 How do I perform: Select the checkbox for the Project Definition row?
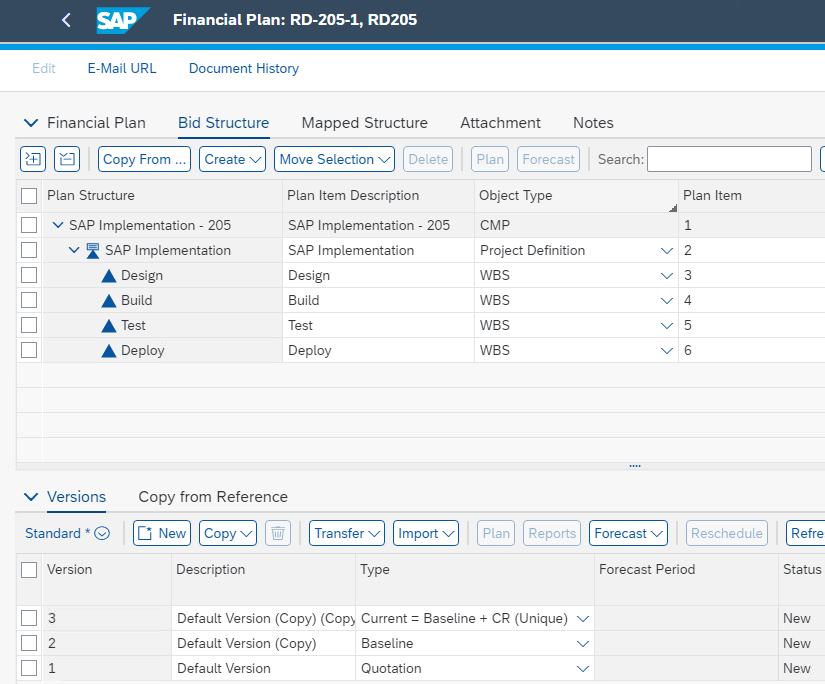[29, 250]
